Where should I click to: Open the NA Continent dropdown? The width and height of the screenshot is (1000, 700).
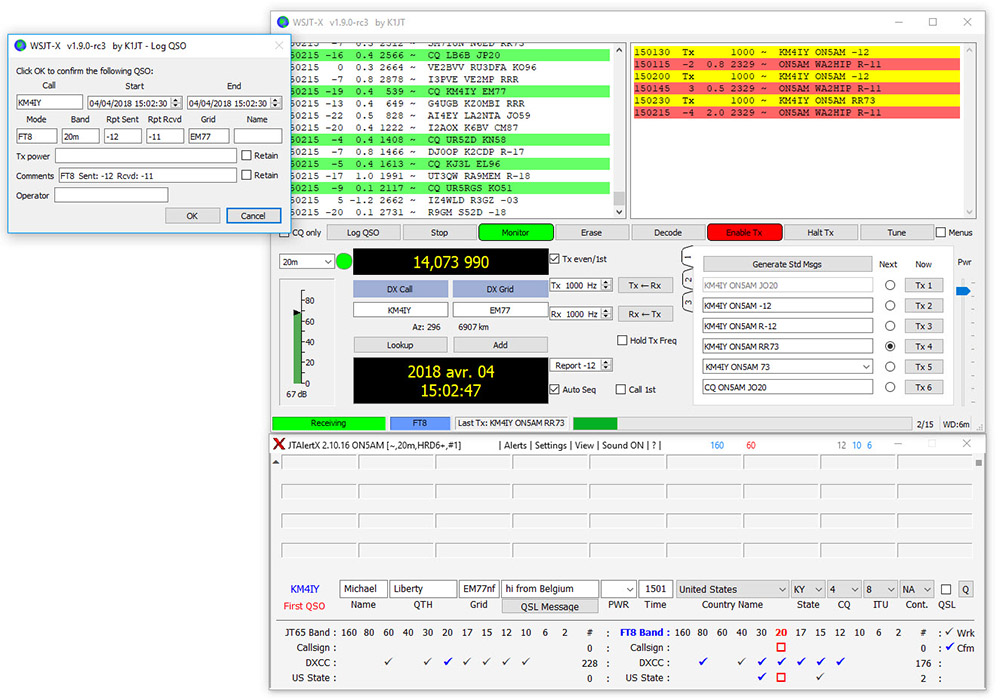click(917, 589)
